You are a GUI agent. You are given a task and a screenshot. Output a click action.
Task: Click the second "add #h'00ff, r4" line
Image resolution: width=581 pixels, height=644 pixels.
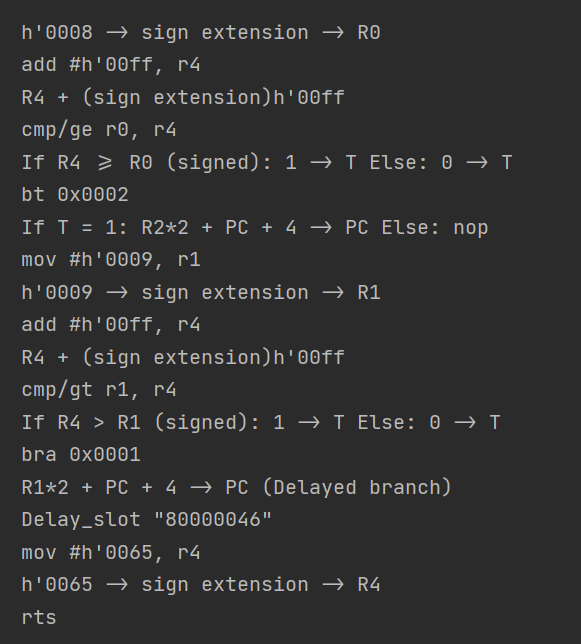click(x=111, y=325)
